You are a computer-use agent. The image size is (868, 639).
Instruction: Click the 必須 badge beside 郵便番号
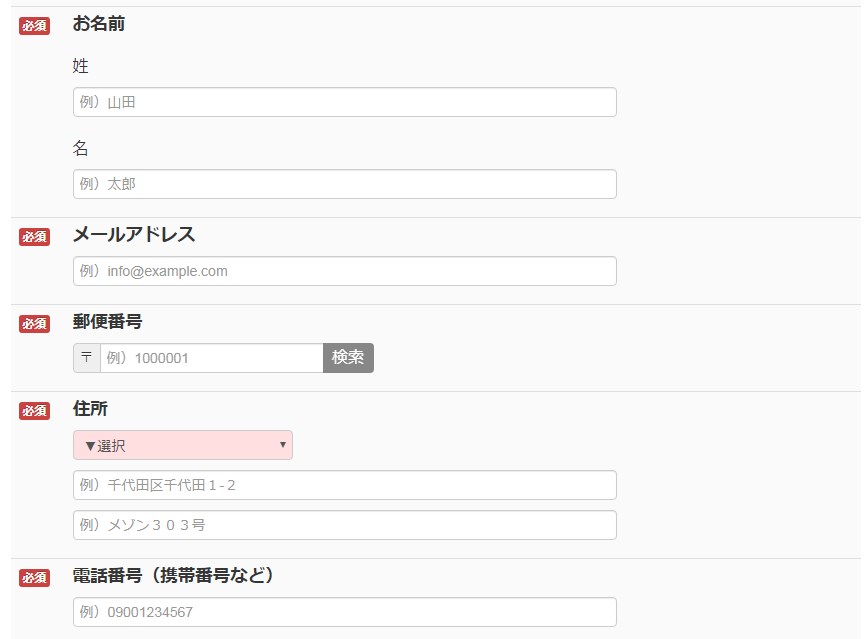click(34, 324)
